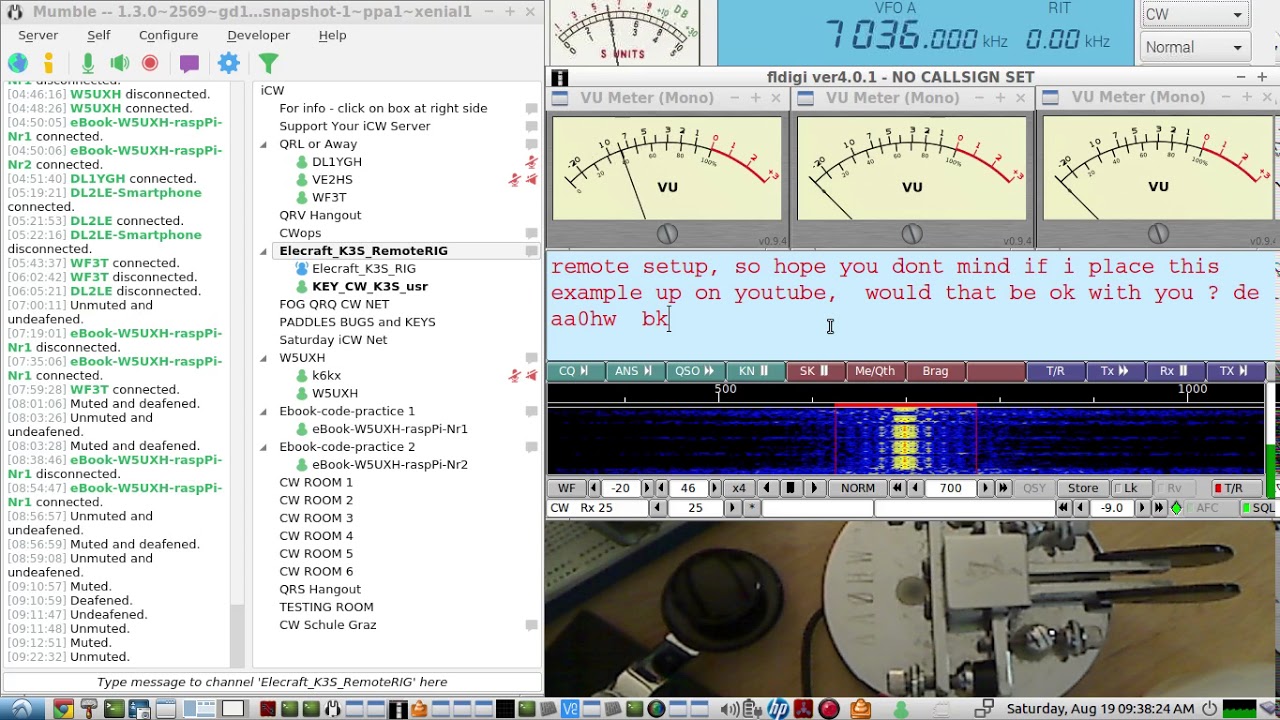The image size is (1280, 720).
Task: Click knob icon under first VU Meter
Action: point(667,234)
